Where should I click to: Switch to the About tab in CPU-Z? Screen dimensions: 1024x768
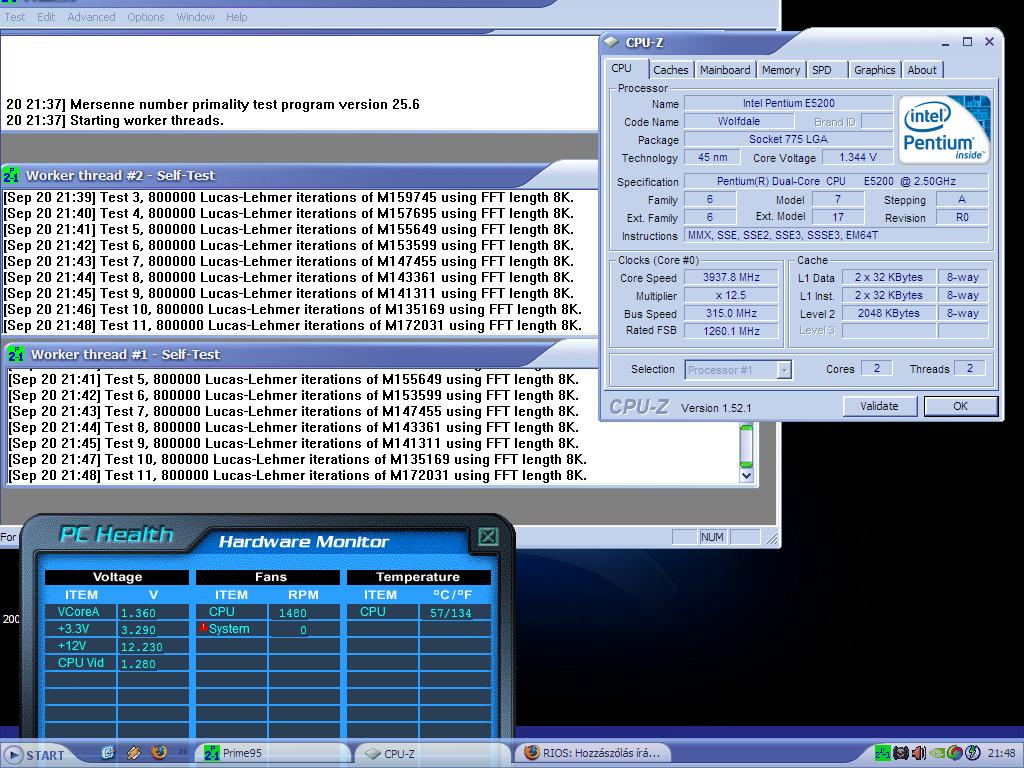[921, 70]
